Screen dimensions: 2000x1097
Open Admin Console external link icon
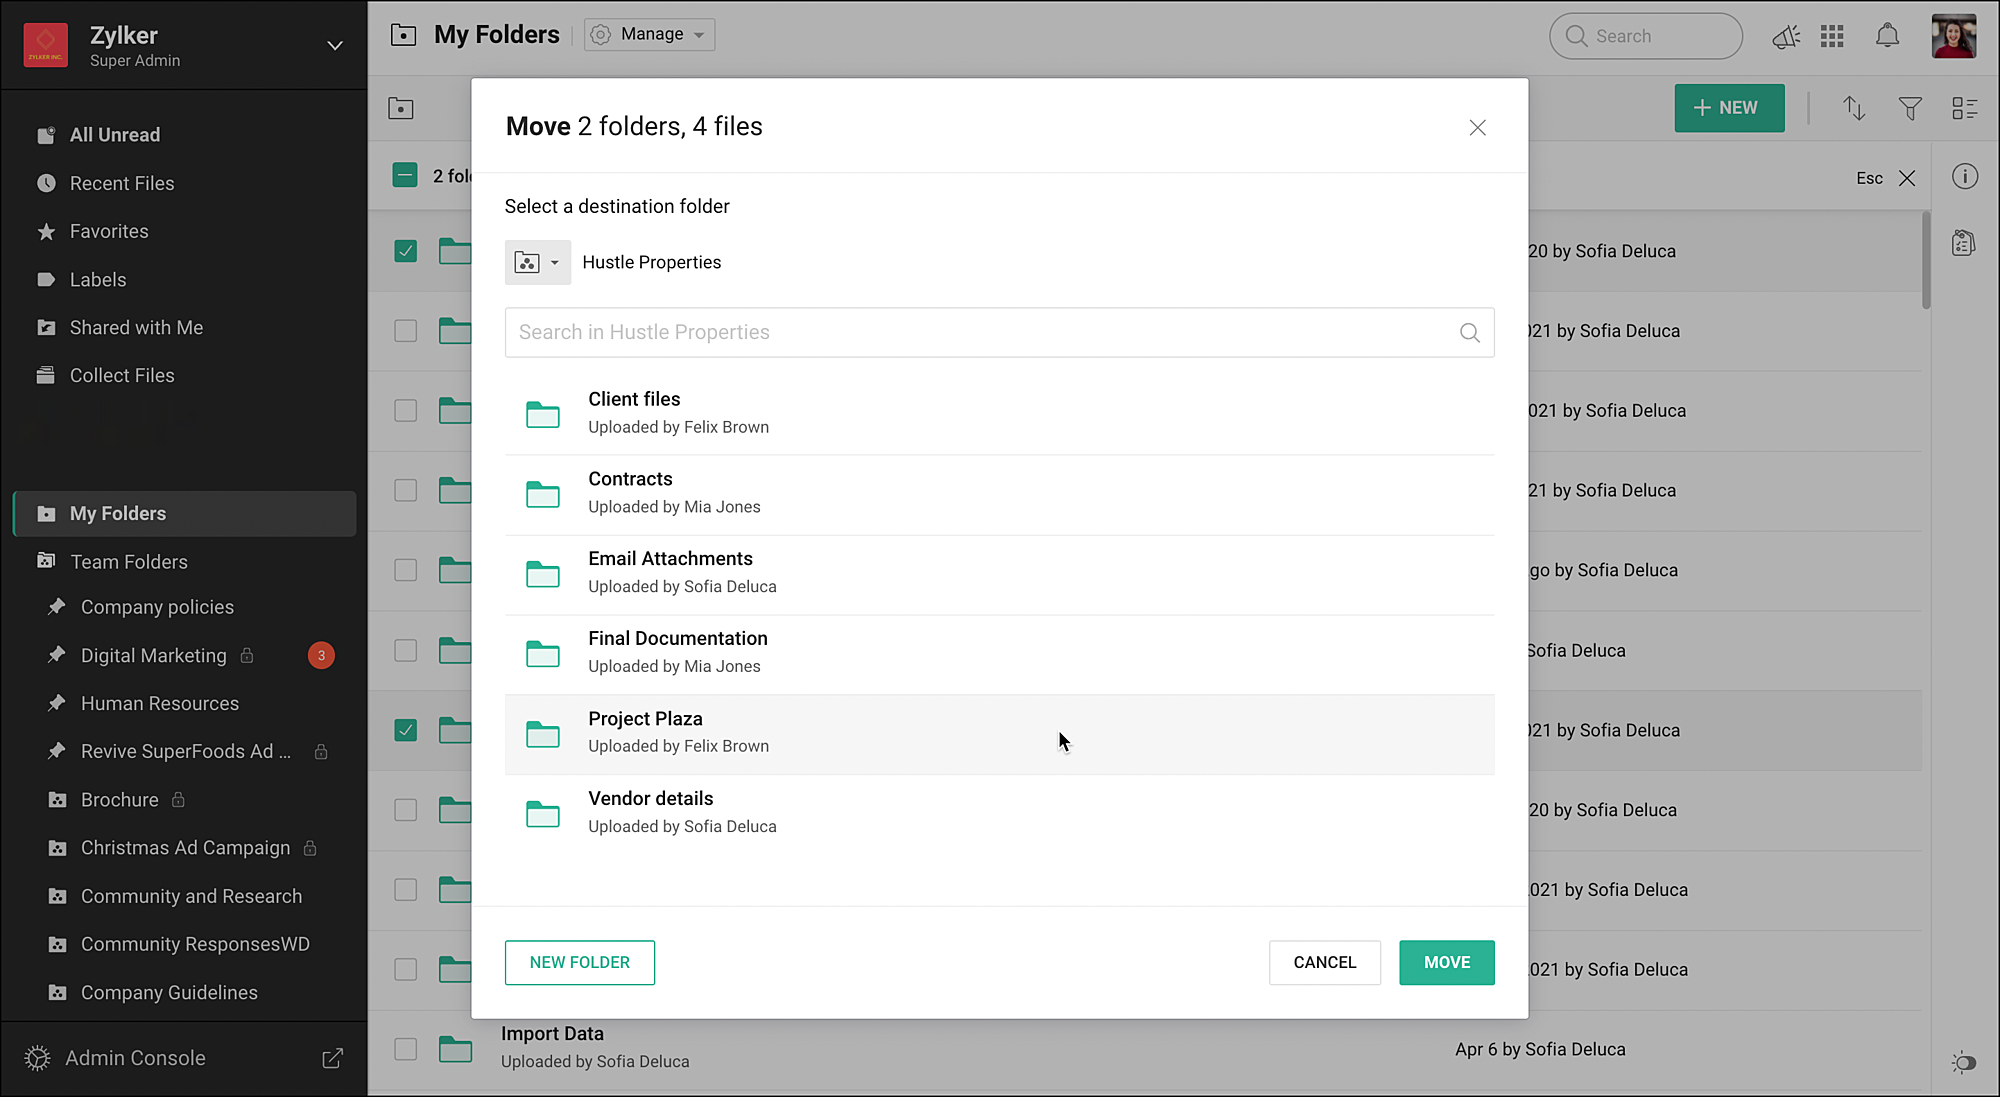(x=332, y=1058)
